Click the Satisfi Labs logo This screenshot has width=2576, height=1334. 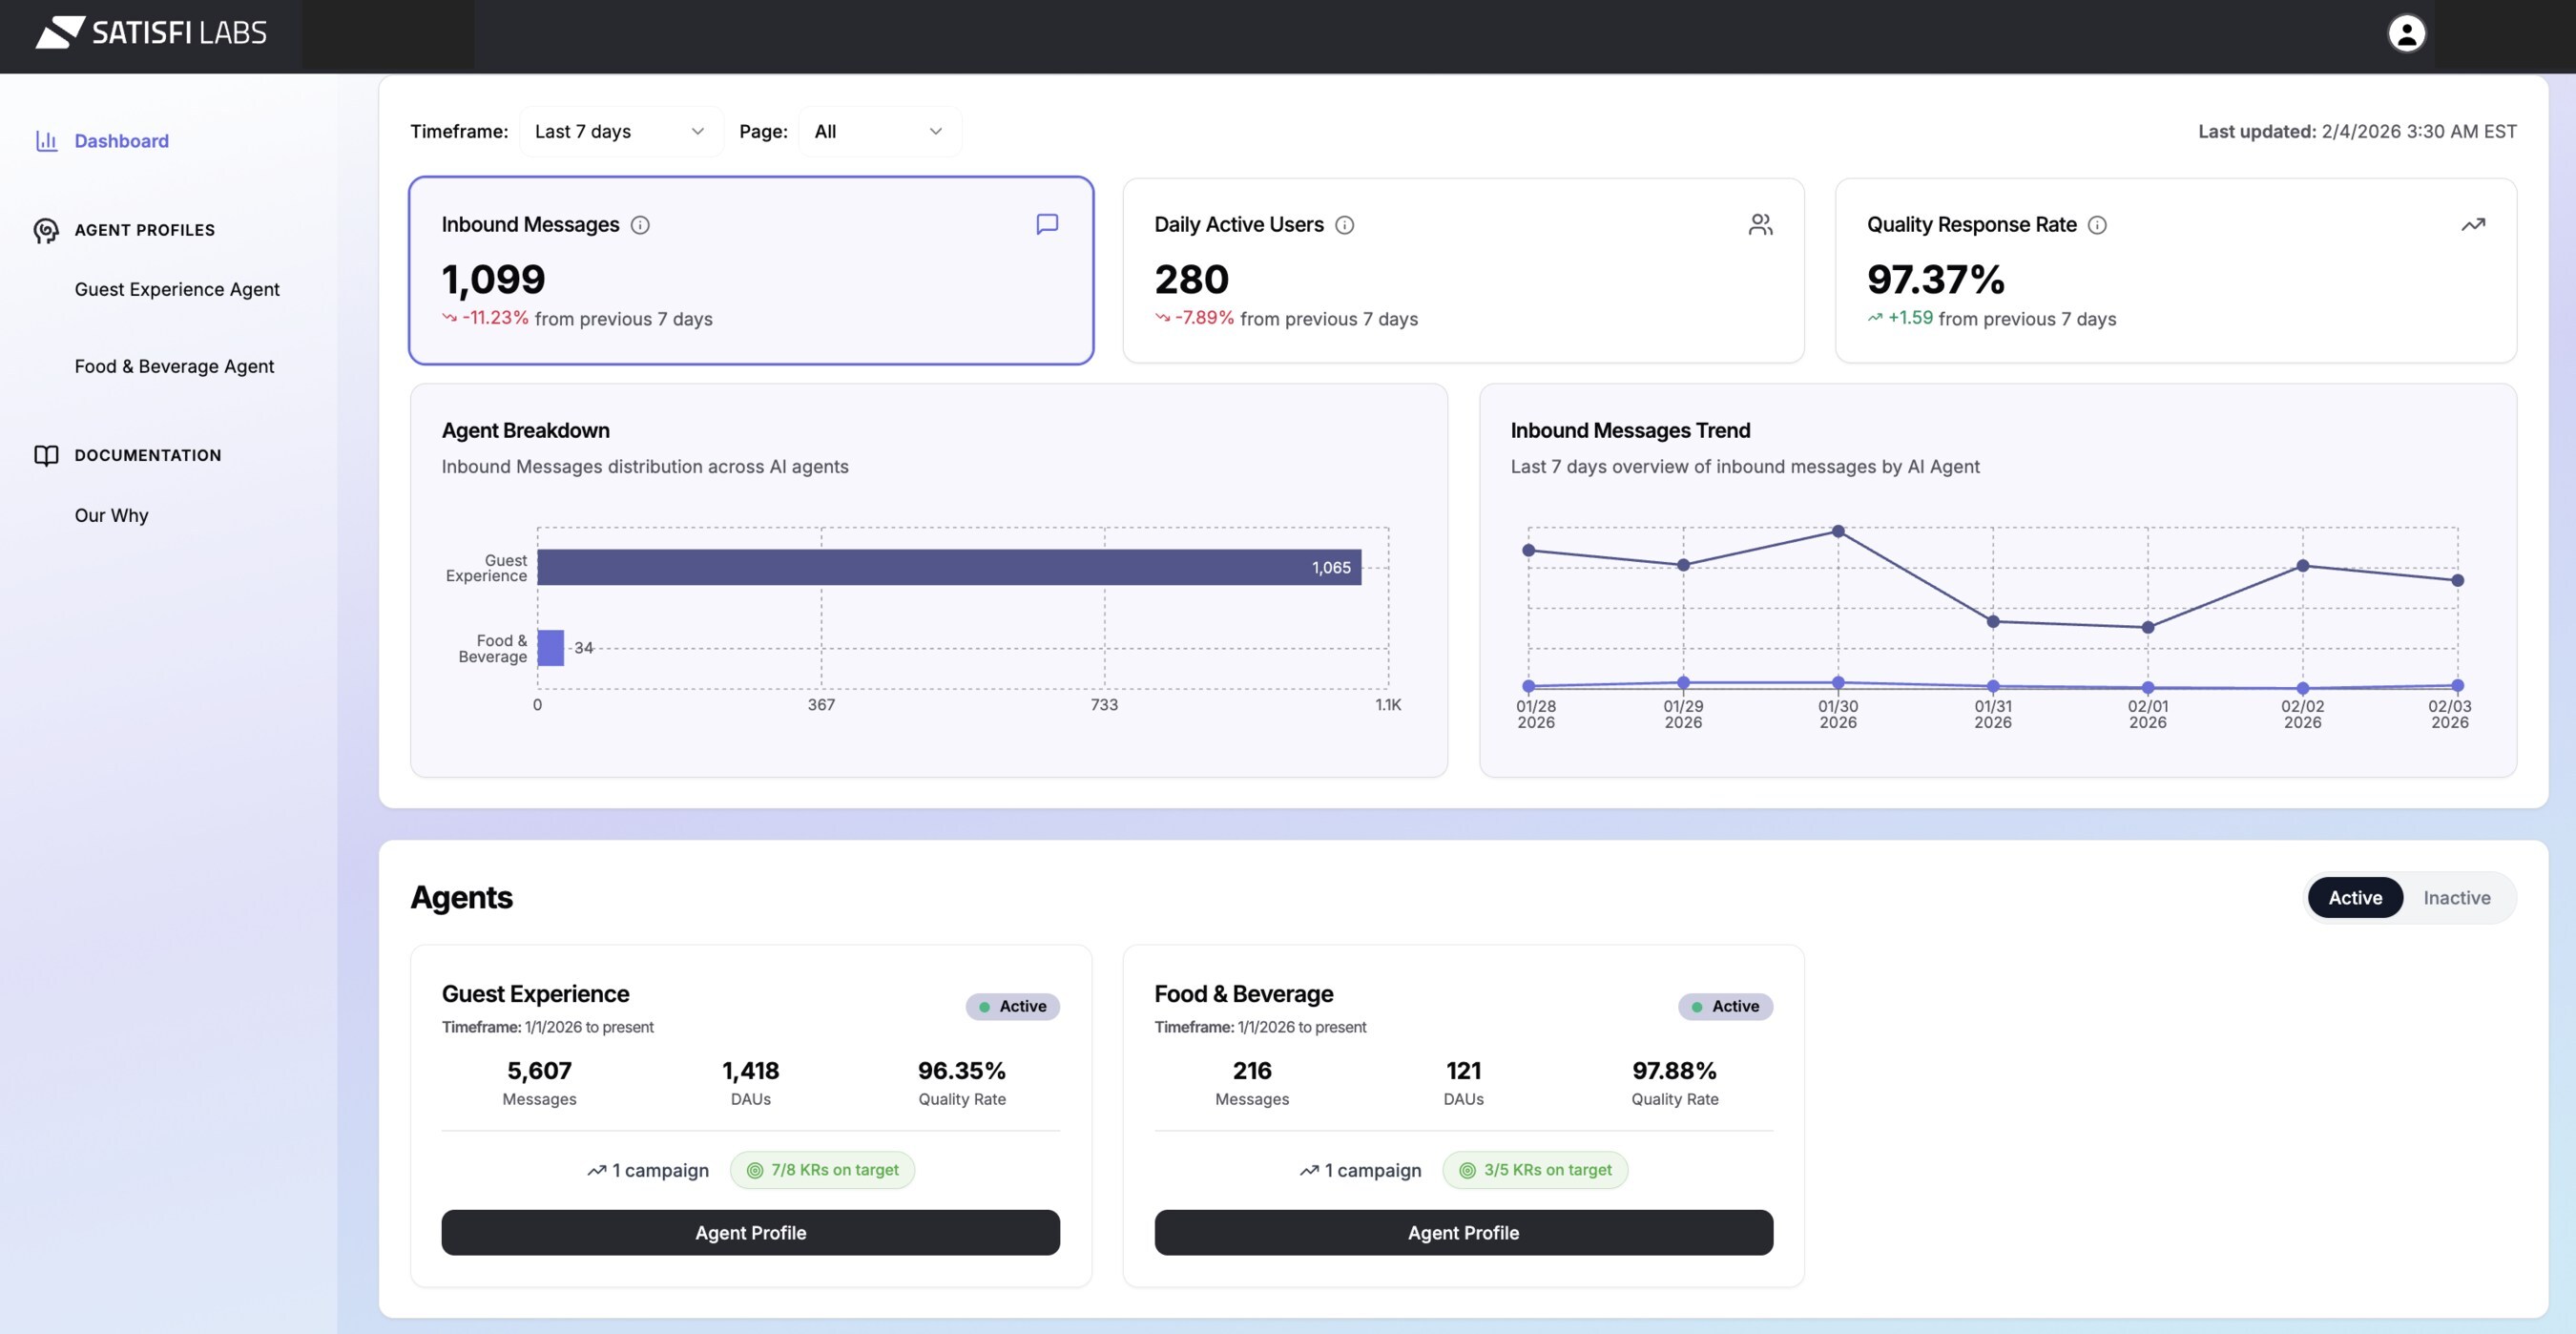(x=152, y=33)
